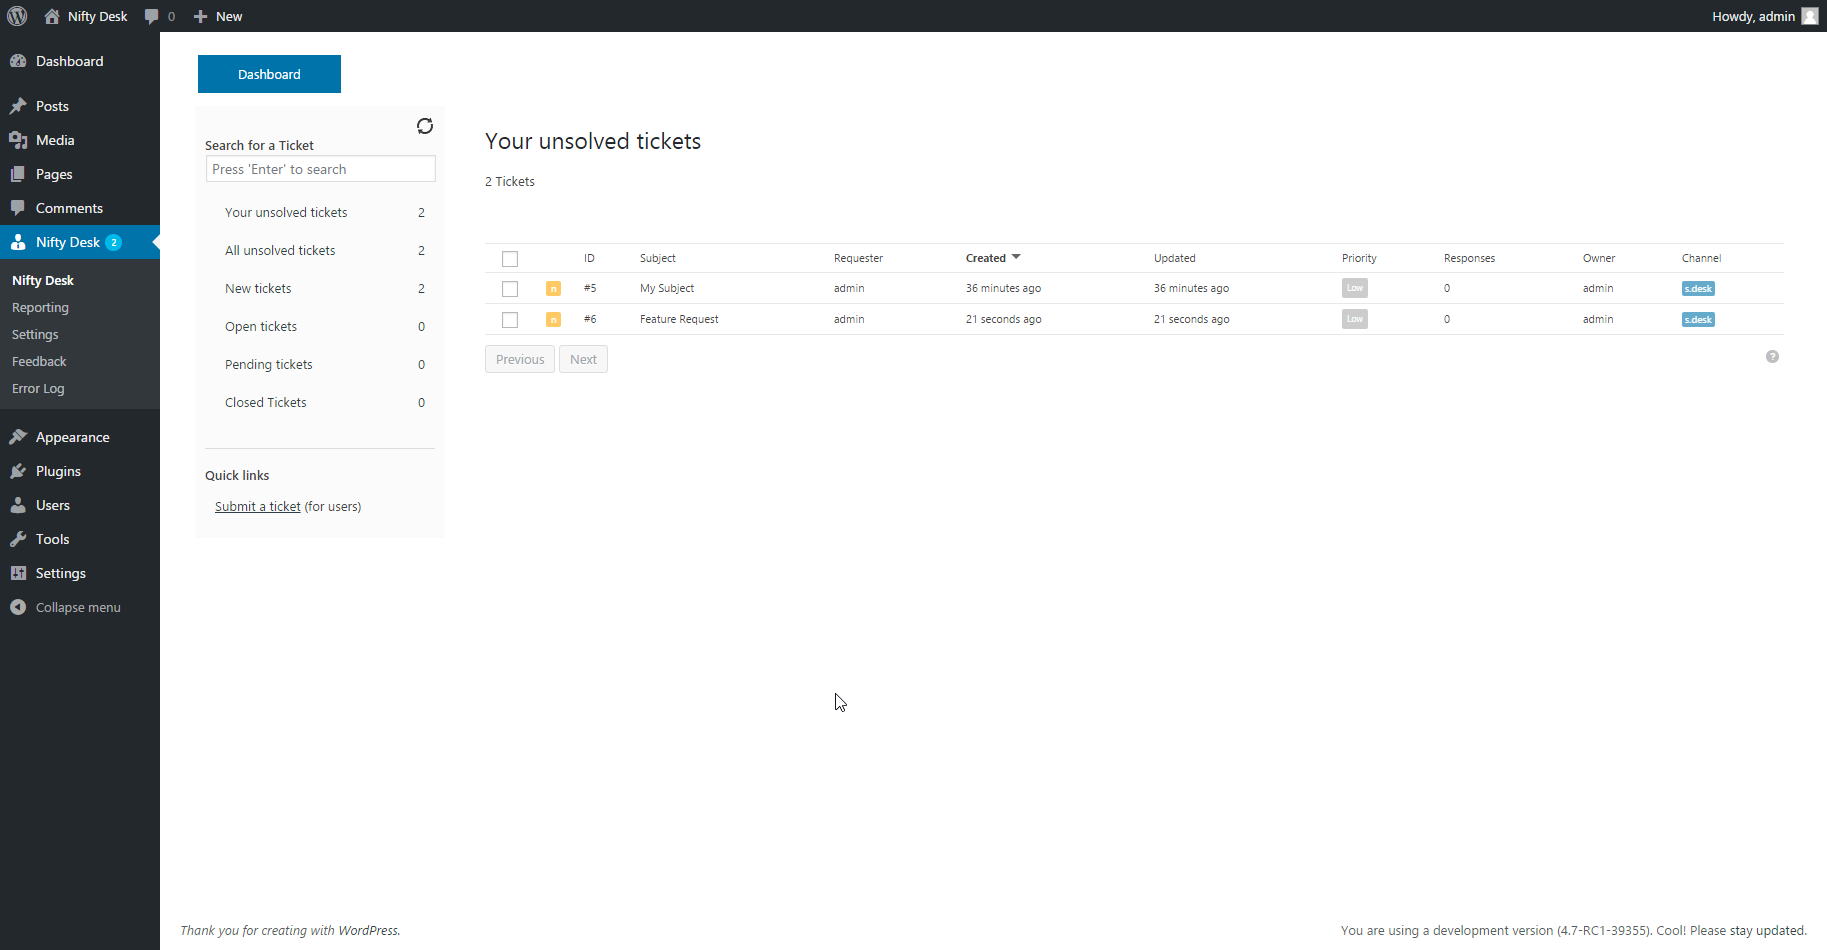1827x950 pixels.
Task: Click the Requester column header
Action: point(858,258)
